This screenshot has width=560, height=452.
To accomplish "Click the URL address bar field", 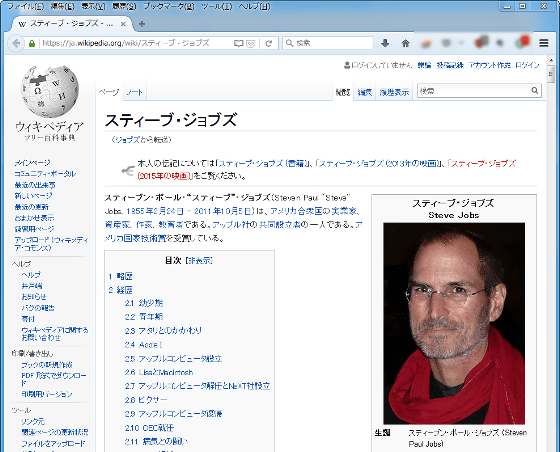I will tap(136, 43).
